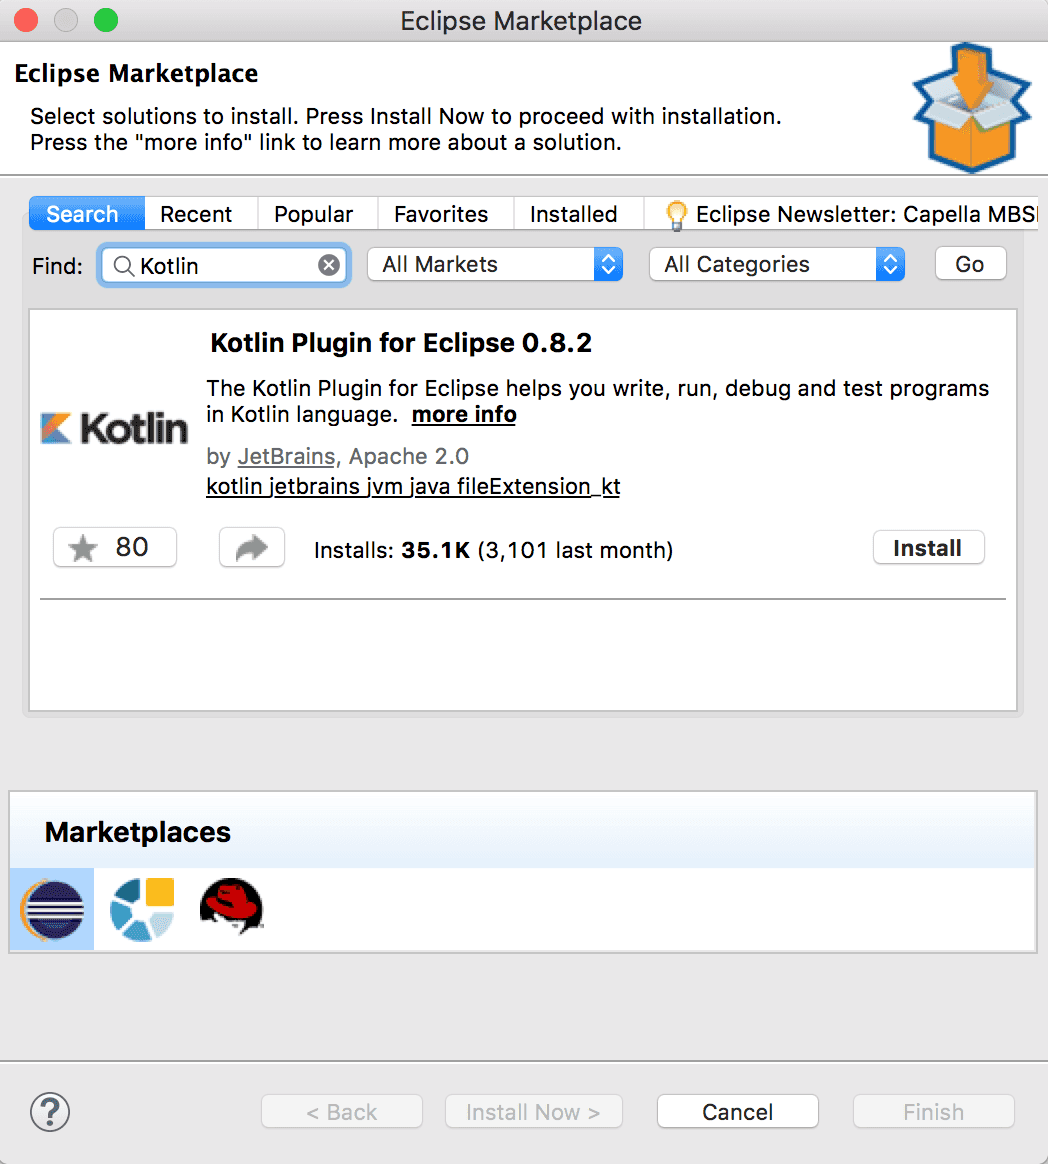Share the Kotlin plugin using arrow icon
The image size is (1048, 1164).
pyautogui.click(x=251, y=547)
